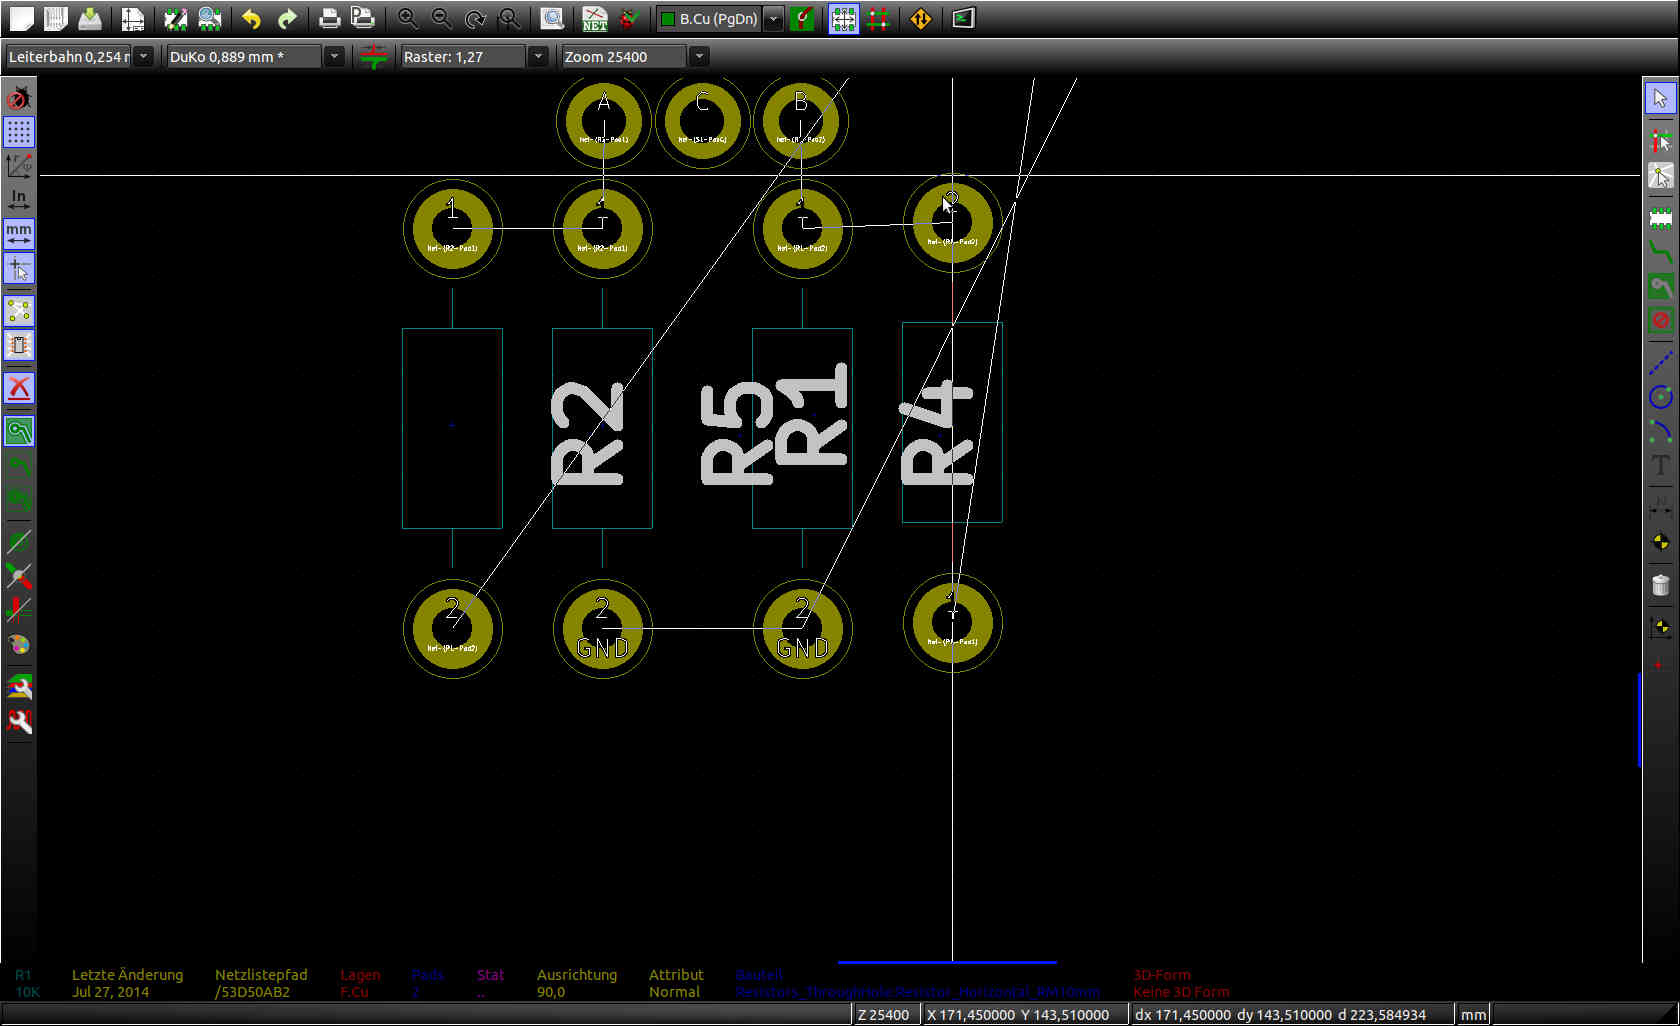Viewport: 1680px width, 1026px height.
Task: Toggle tracks sketch mode
Action: tap(19, 610)
